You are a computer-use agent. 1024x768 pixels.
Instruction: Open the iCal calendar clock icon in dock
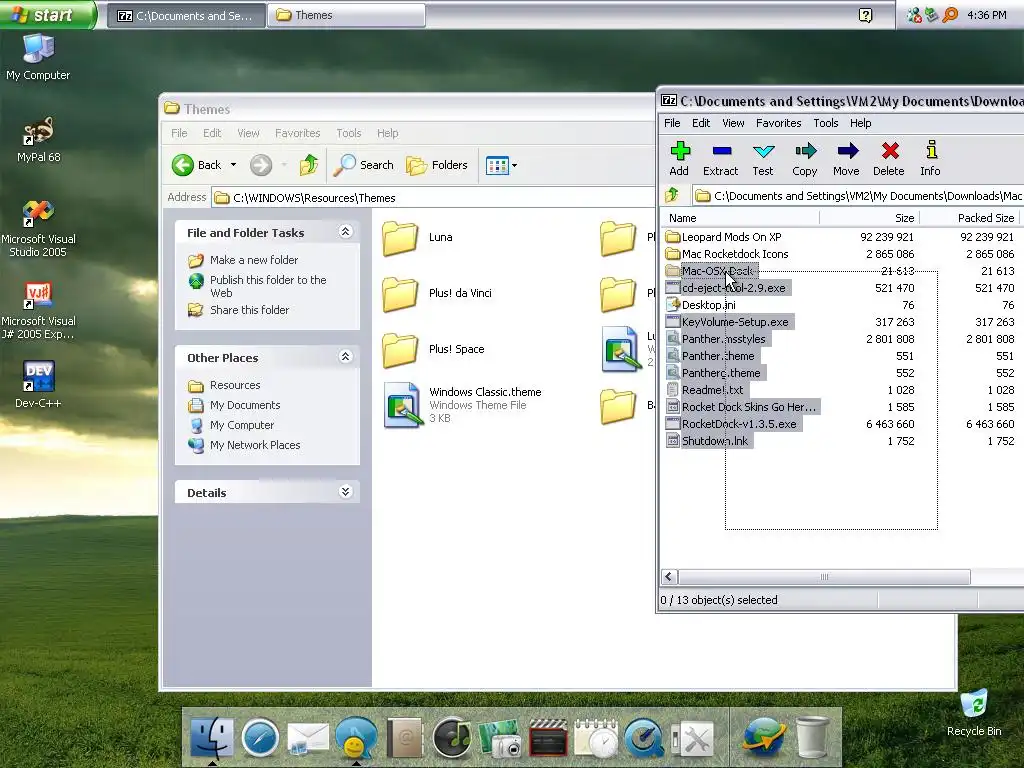click(596, 738)
